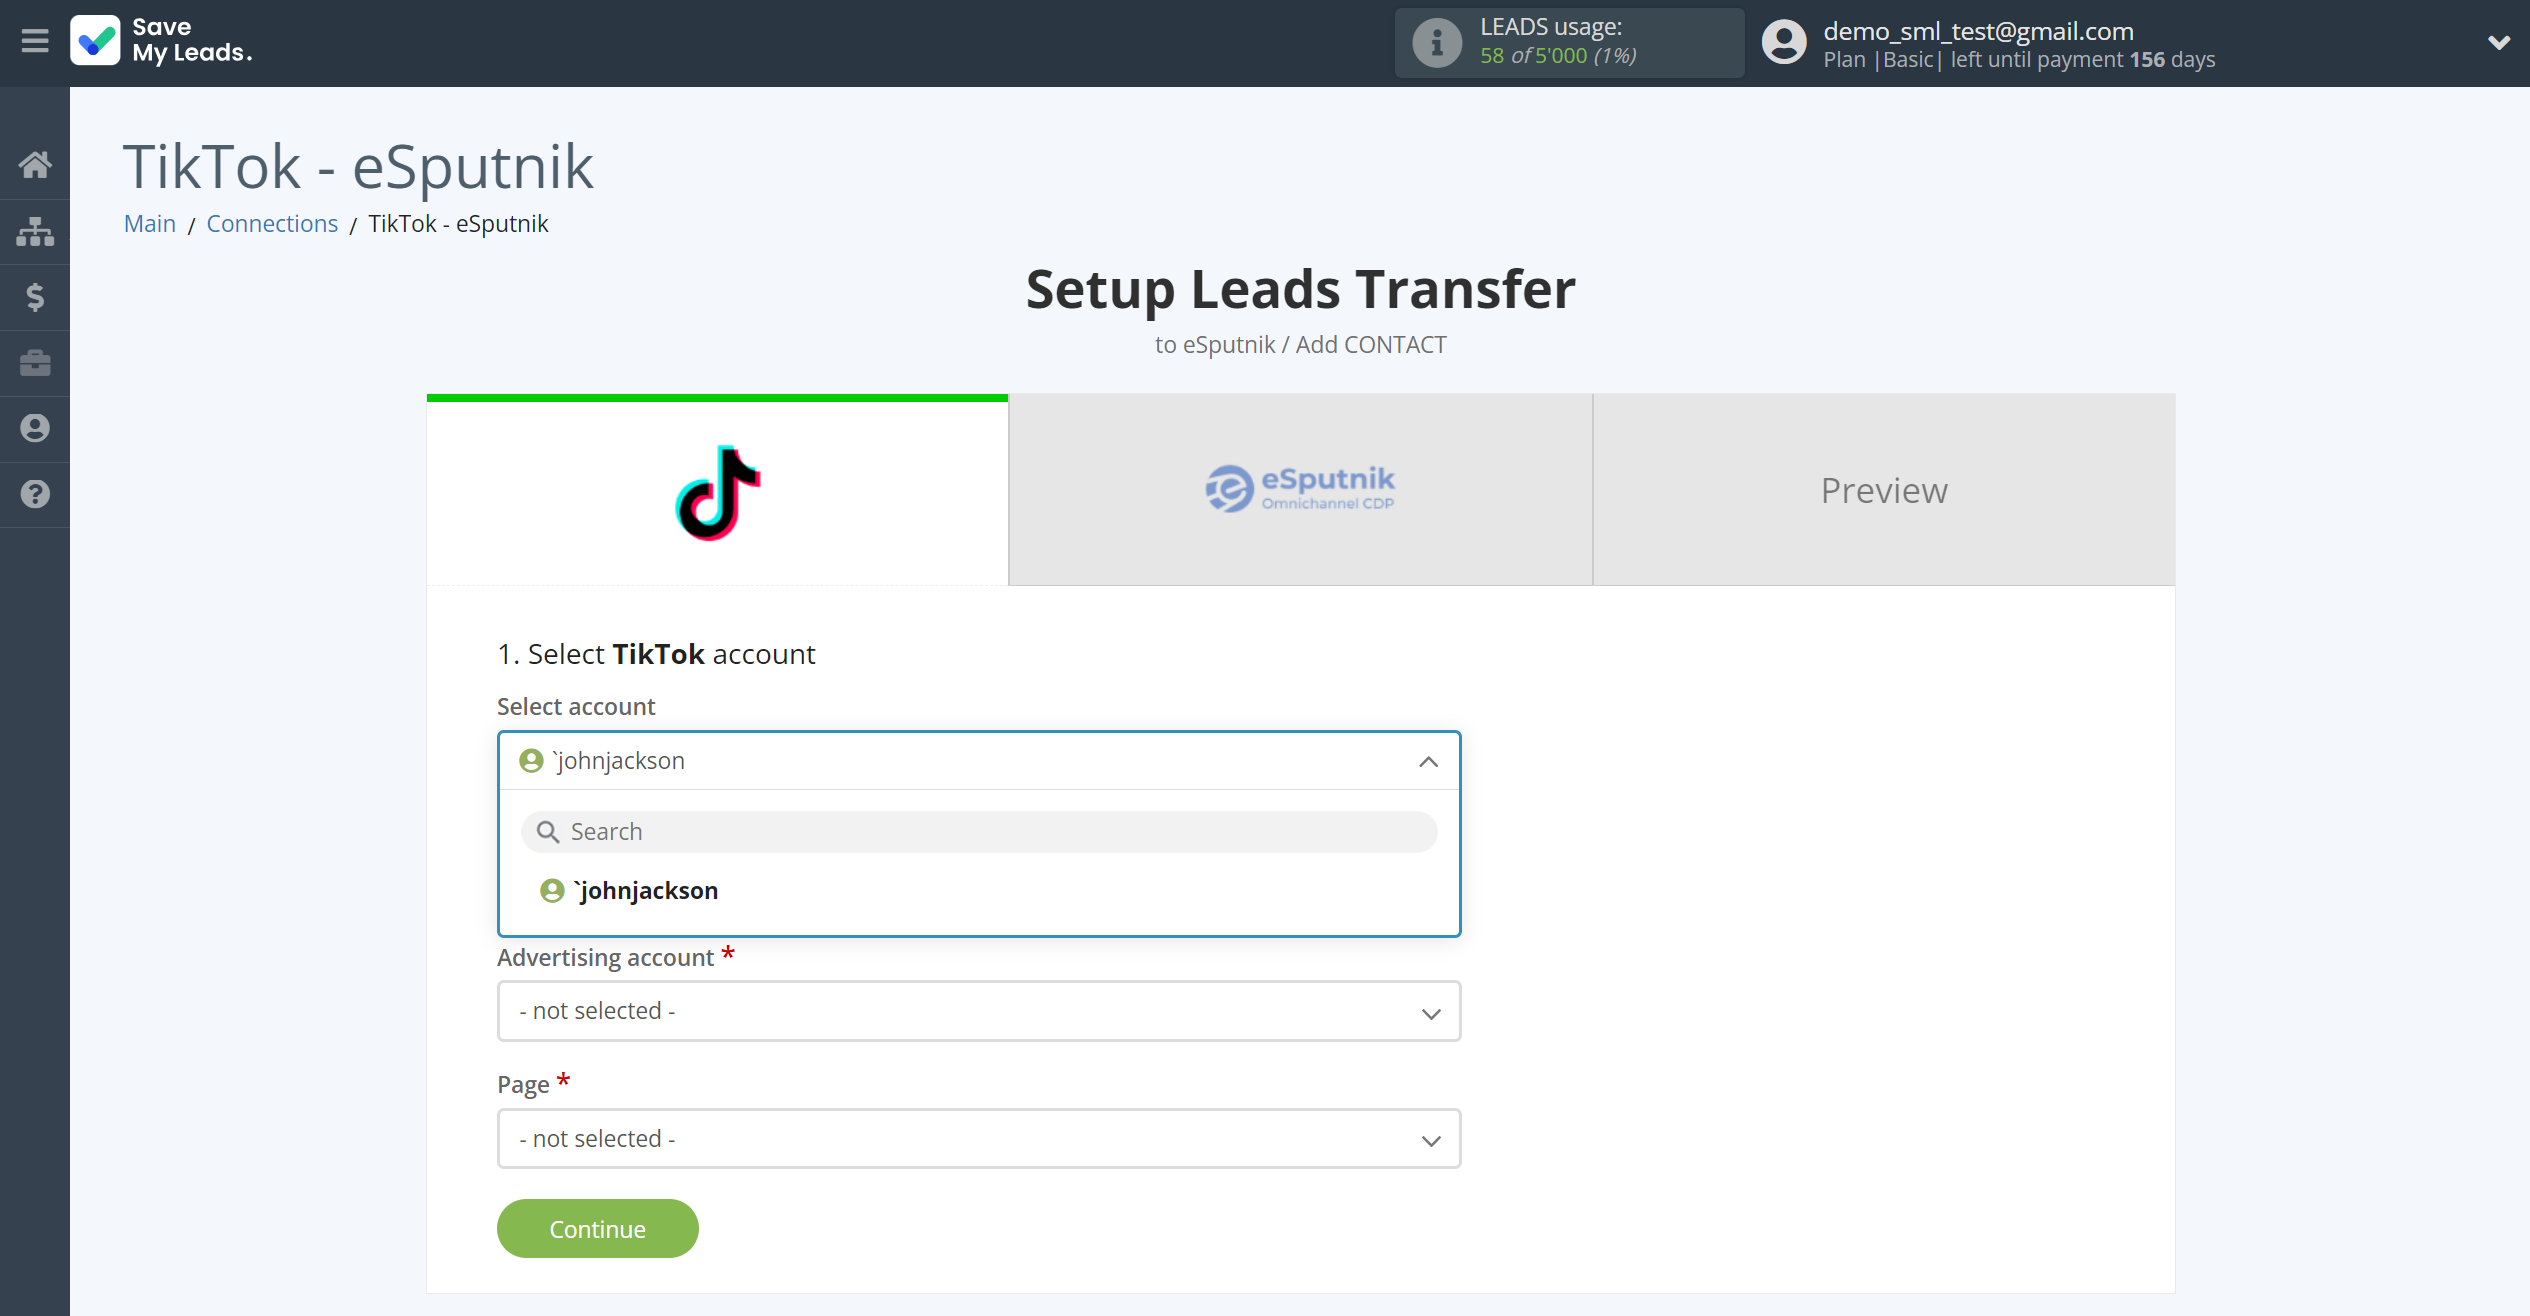Click the Continue button
The height and width of the screenshot is (1316, 2530).
point(597,1227)
